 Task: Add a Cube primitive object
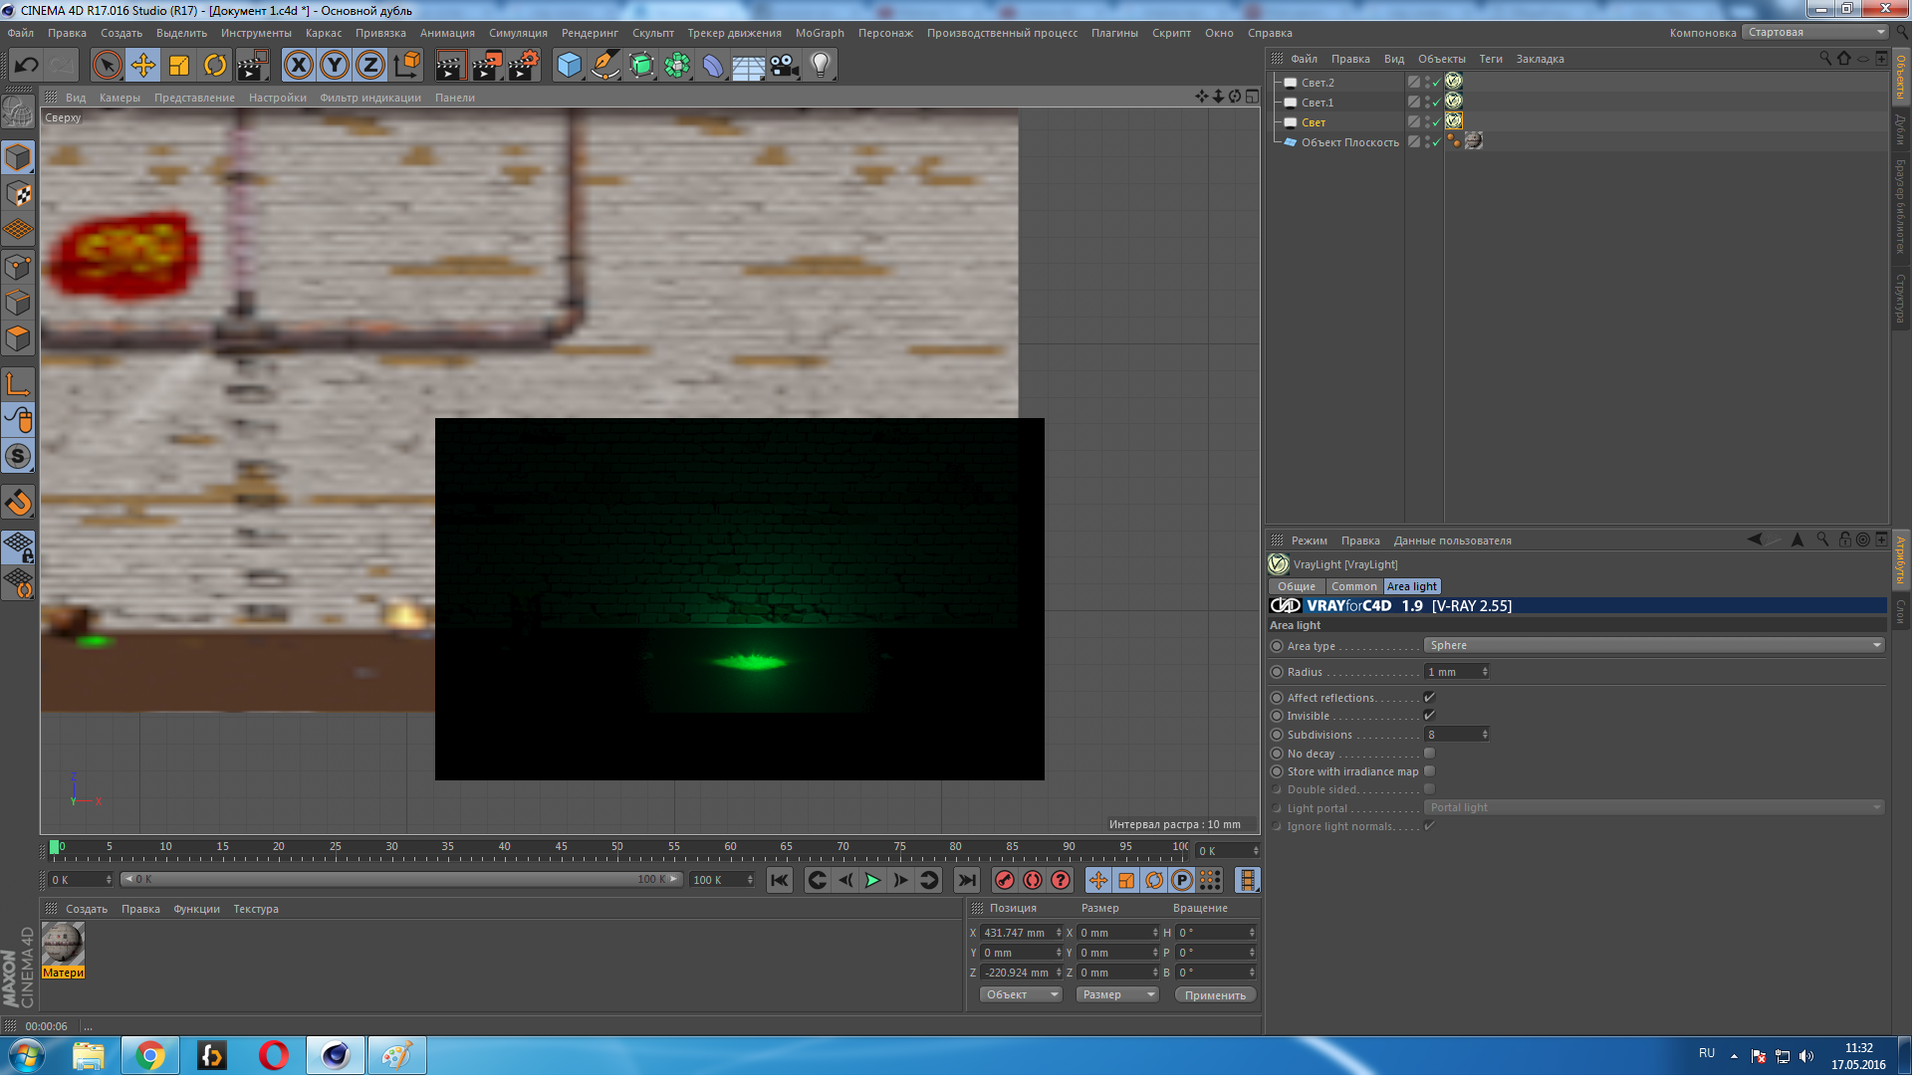[569, 66]
